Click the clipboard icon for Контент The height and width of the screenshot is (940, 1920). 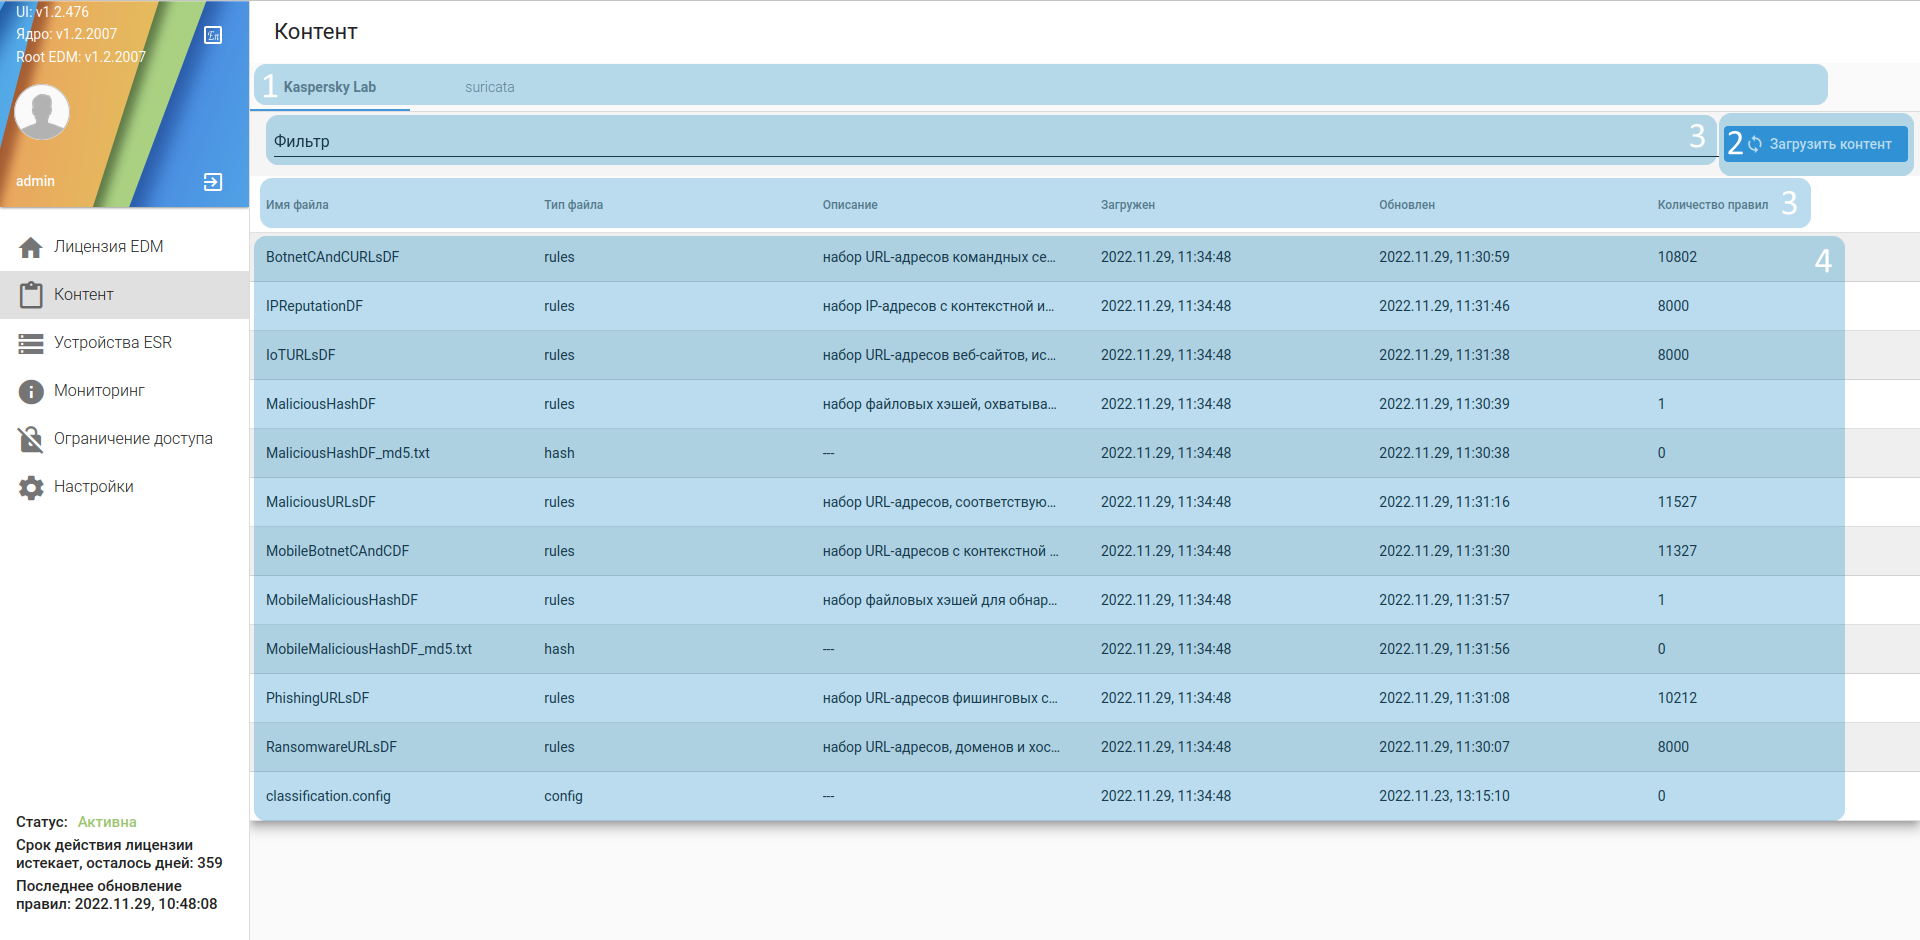point(31,295)
